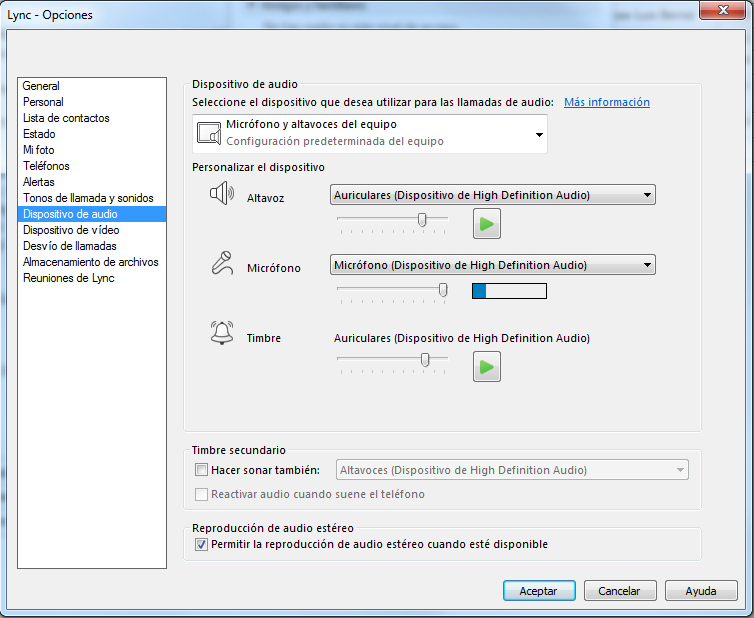Click the Timbre volume slider thumb
754x618 pixels.
coord(425,359)
